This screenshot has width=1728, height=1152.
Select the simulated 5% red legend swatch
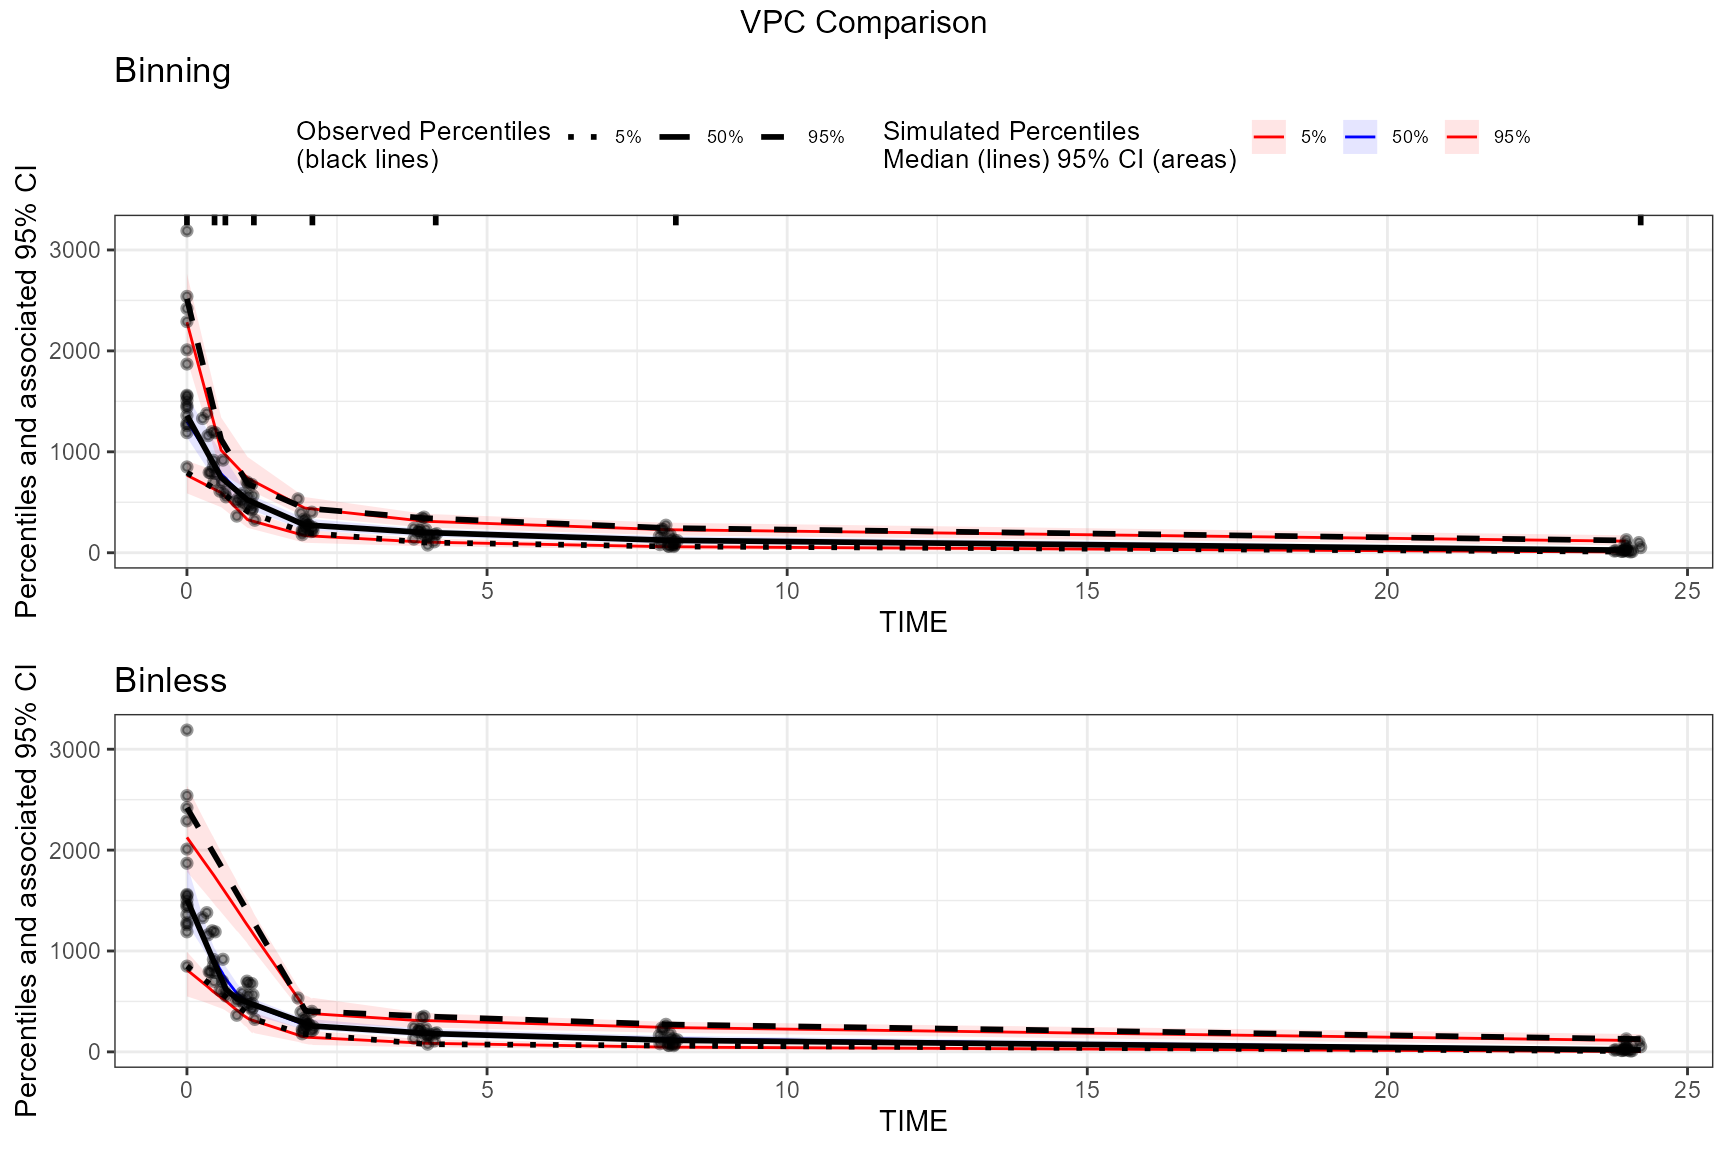(1268, 137)
